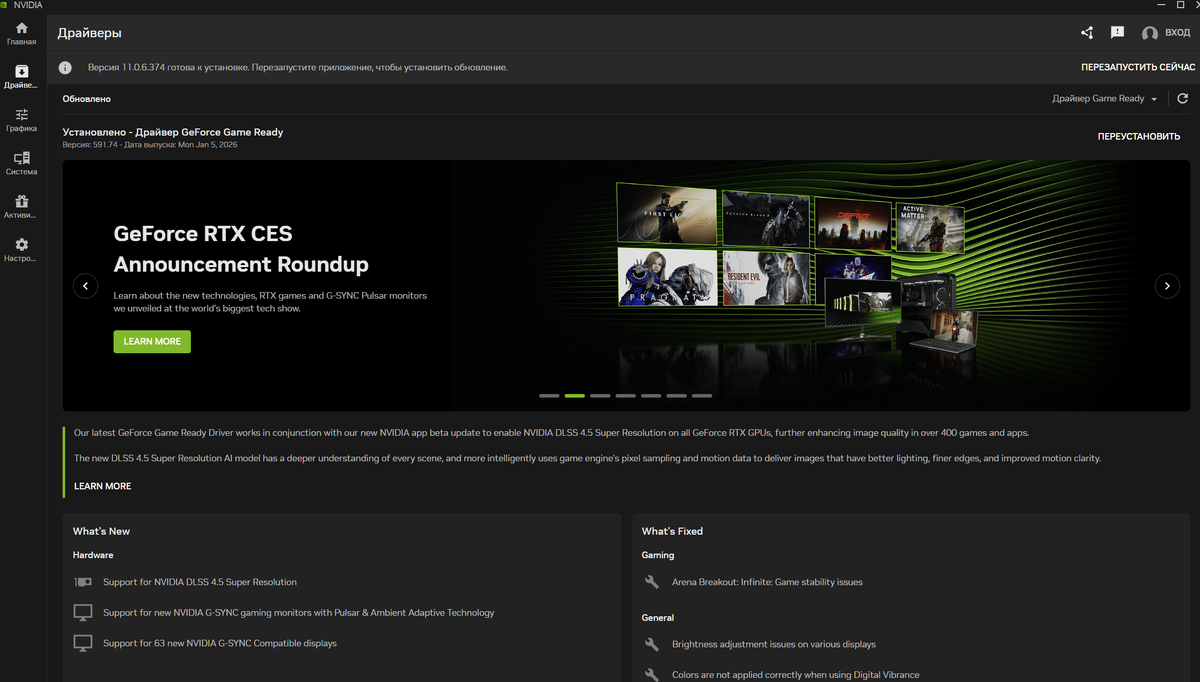Click the Обновлено status label

tap(87, 99)
